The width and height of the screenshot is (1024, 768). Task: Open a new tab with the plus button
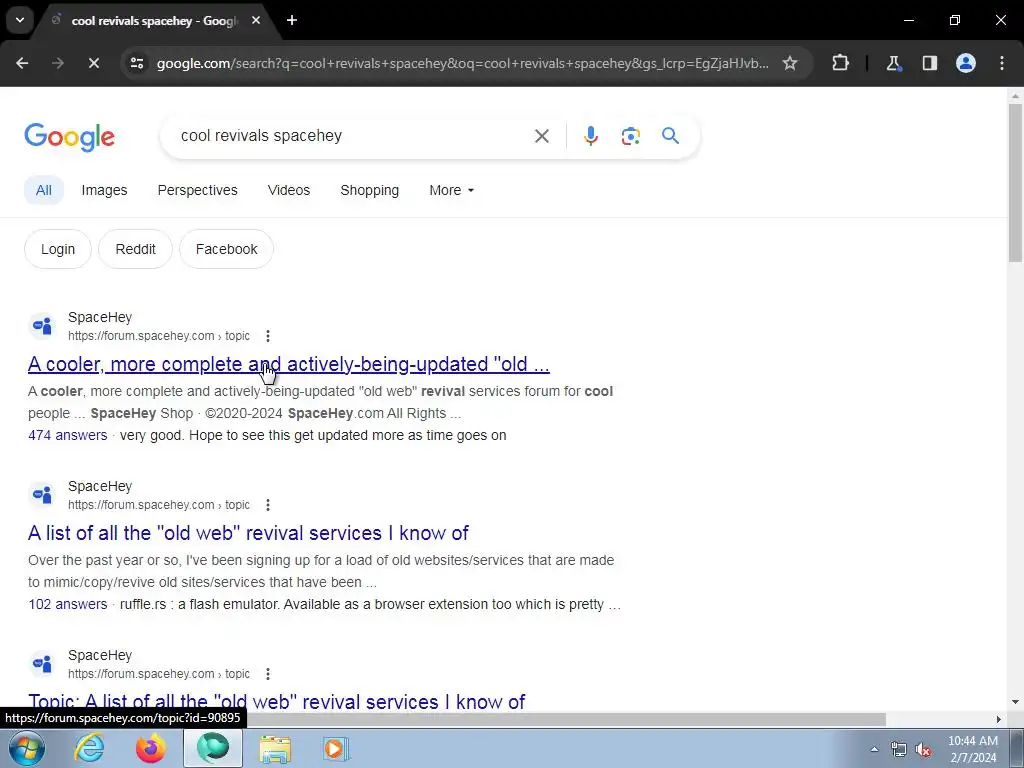coord(292,20)
